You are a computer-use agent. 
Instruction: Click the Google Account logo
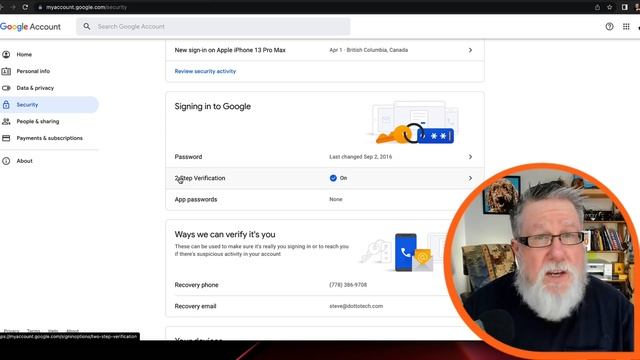[30, 27]
